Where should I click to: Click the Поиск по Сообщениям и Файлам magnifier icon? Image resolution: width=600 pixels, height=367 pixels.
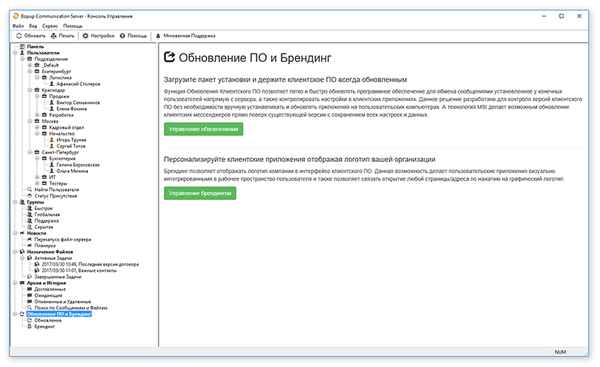click(29, 308)
